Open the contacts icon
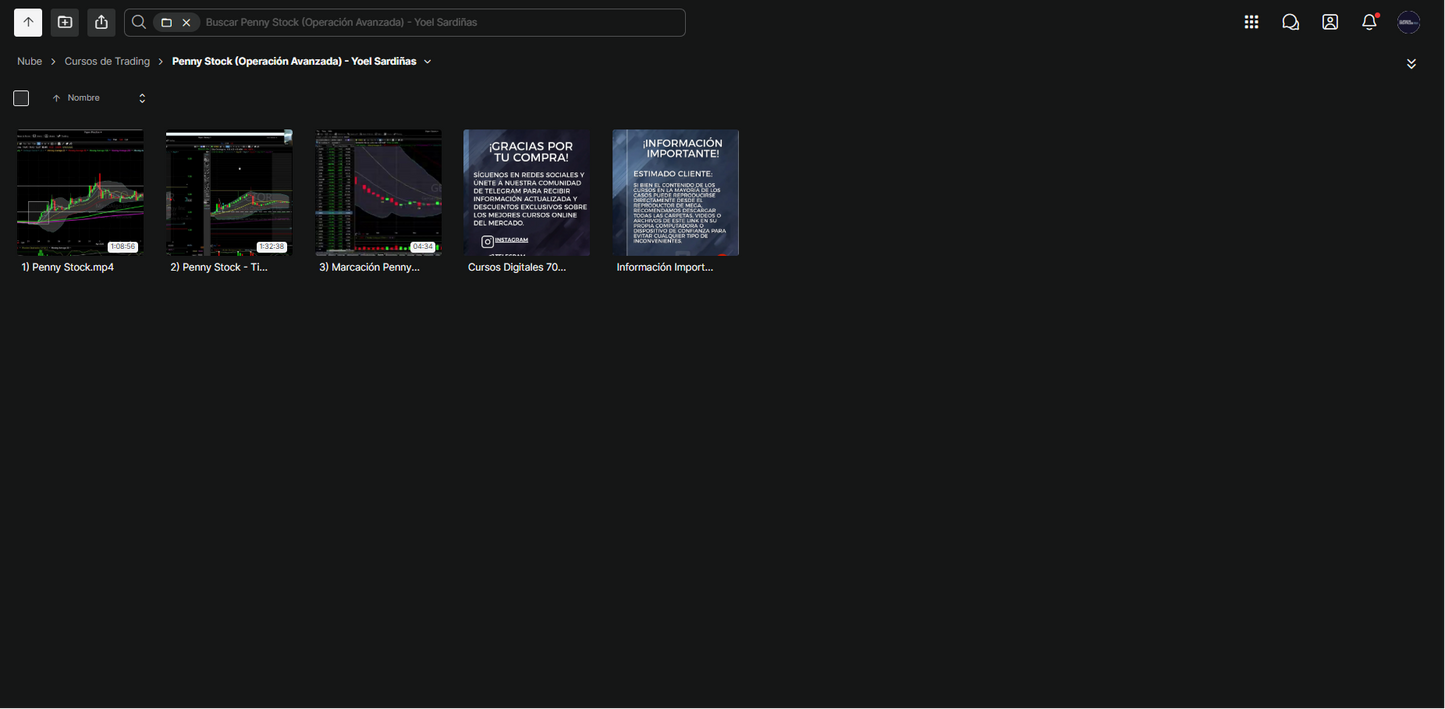Viewport: 1445px width, 709px height. 1330,22
